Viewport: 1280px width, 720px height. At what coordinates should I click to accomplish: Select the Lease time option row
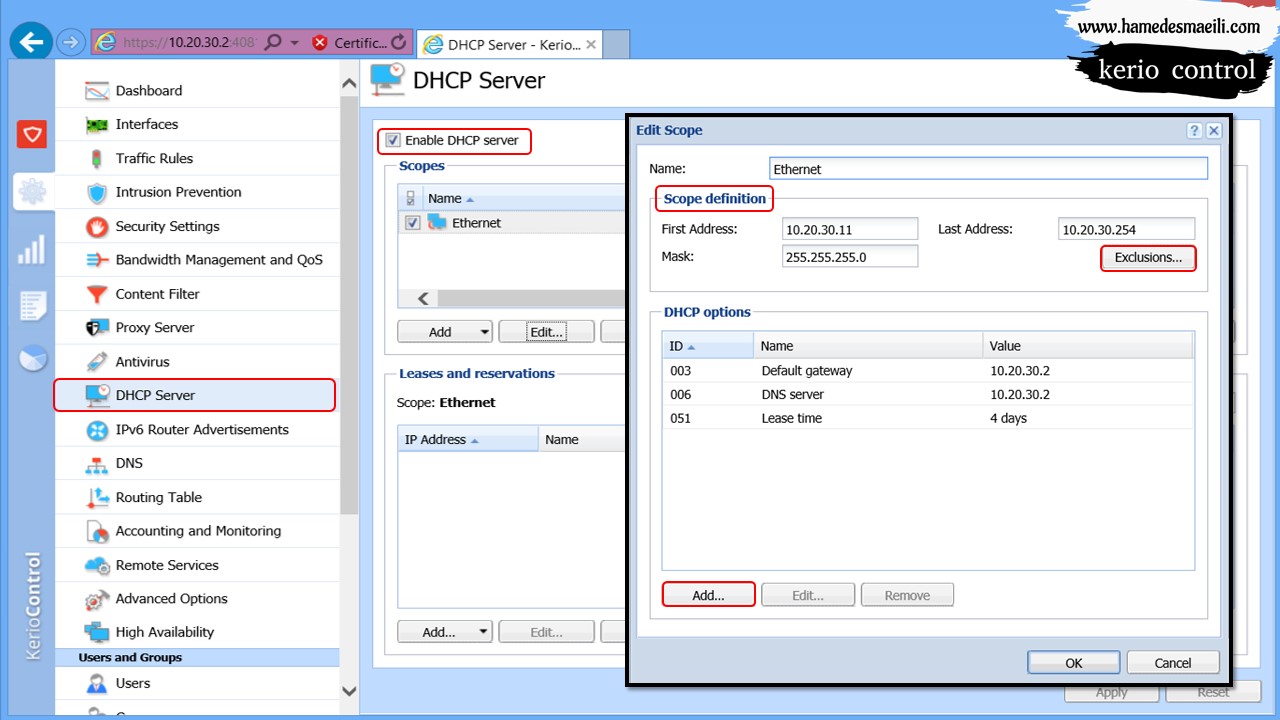[928, 418]
